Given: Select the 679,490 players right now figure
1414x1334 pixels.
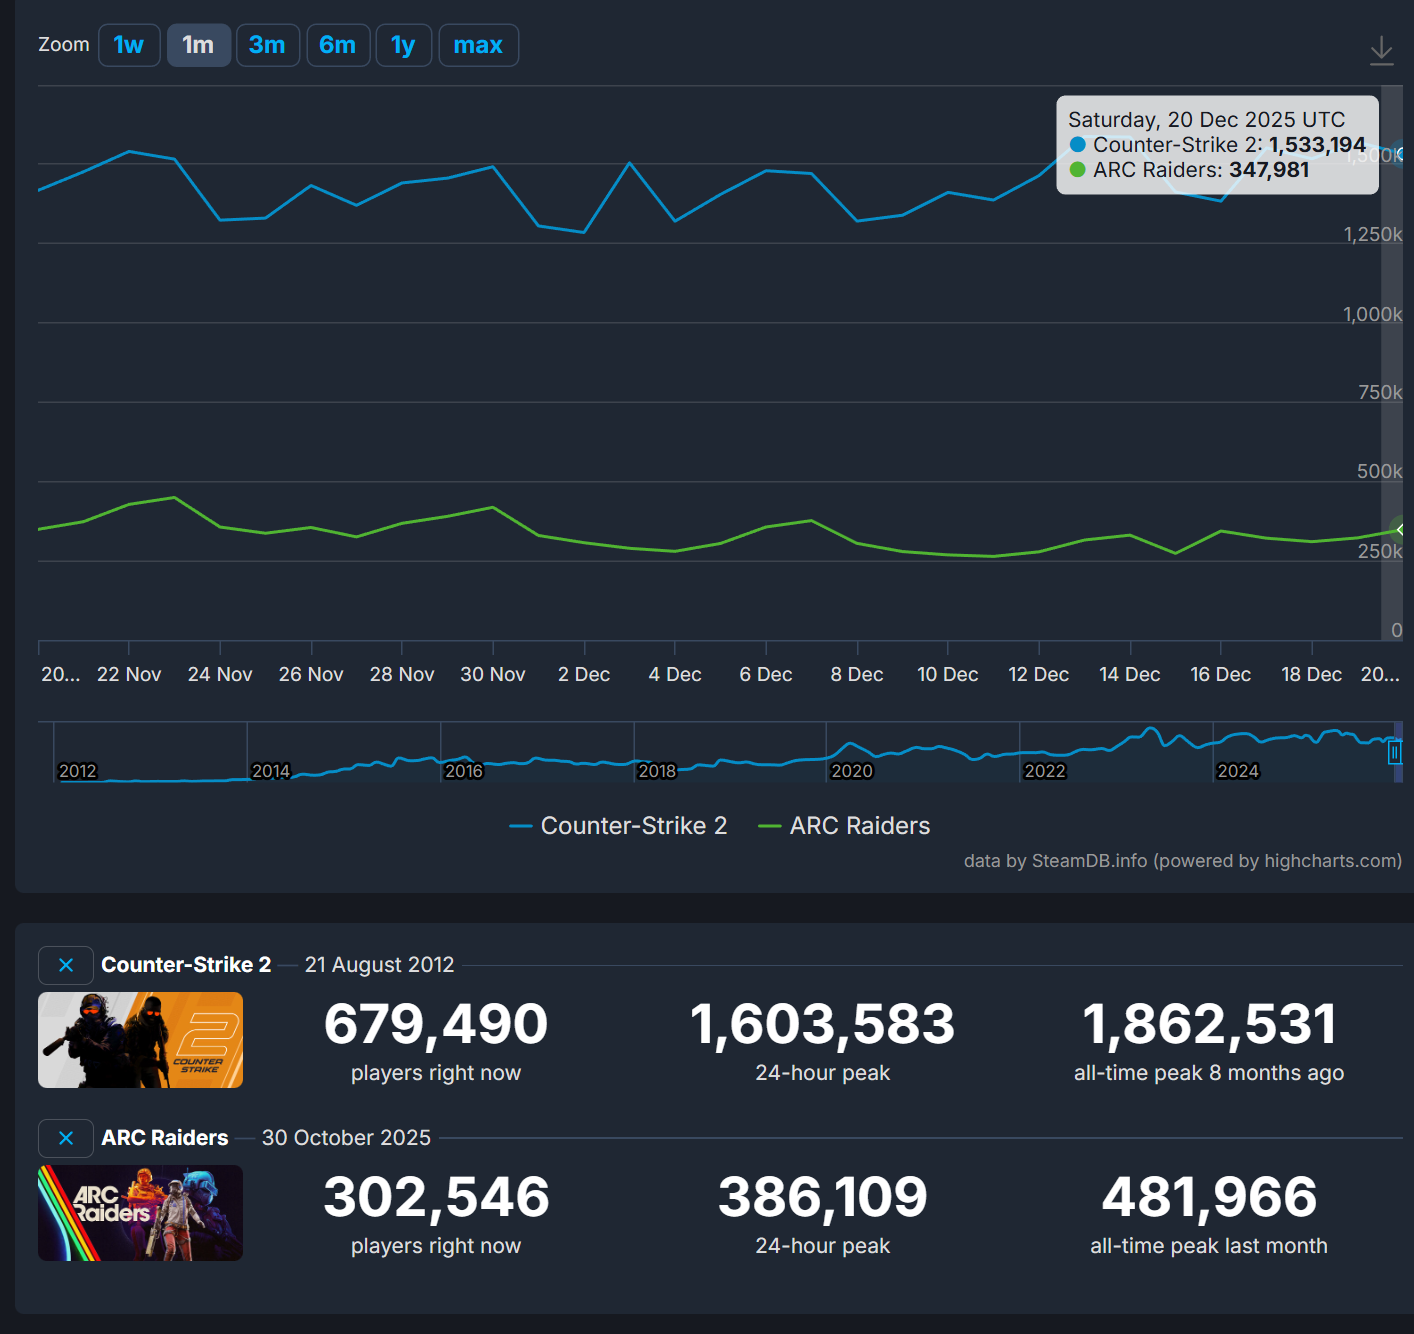Looking at the screenshot, I should (436, 1025).
